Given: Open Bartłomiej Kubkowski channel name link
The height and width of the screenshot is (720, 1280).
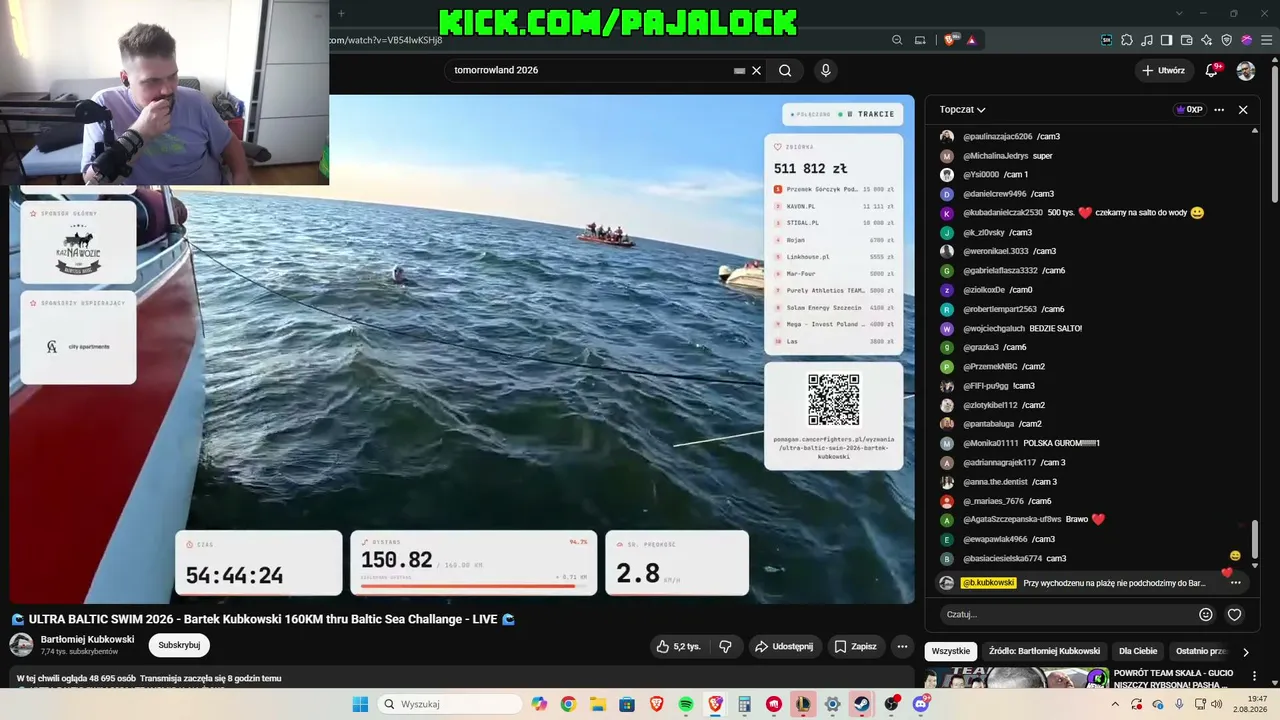Looking at the screenshot, I should click(87, 639).
